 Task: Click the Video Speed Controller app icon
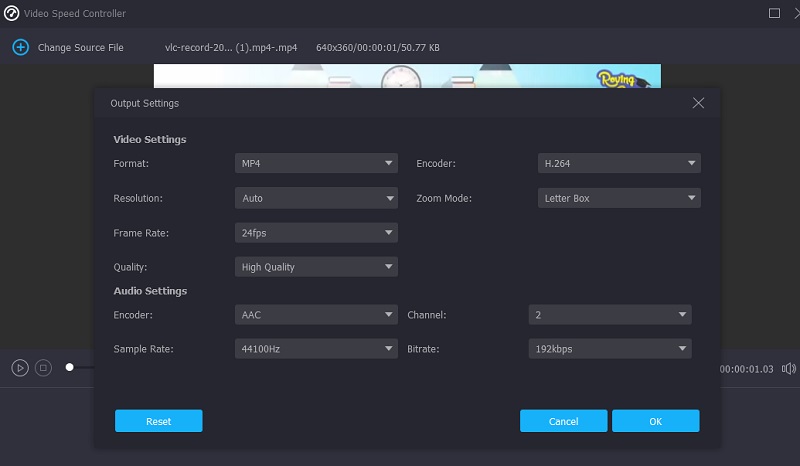pos(13,14)
